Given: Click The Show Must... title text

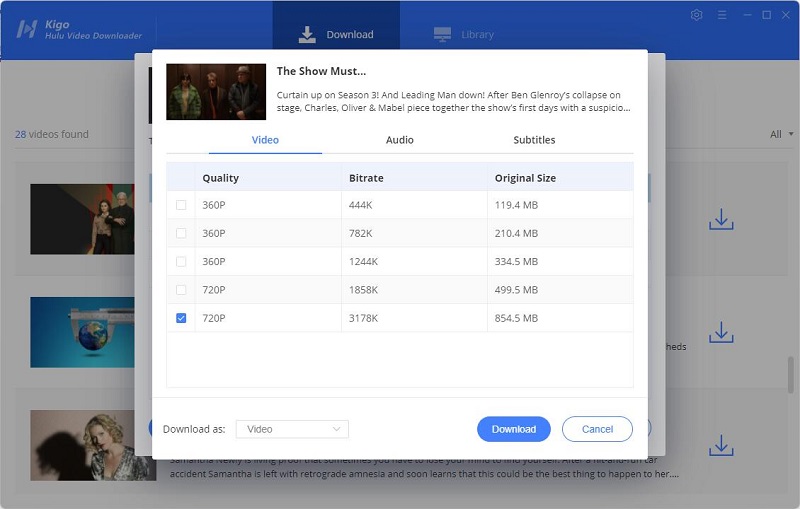Looking at the screenshot, I should (321, 71).
